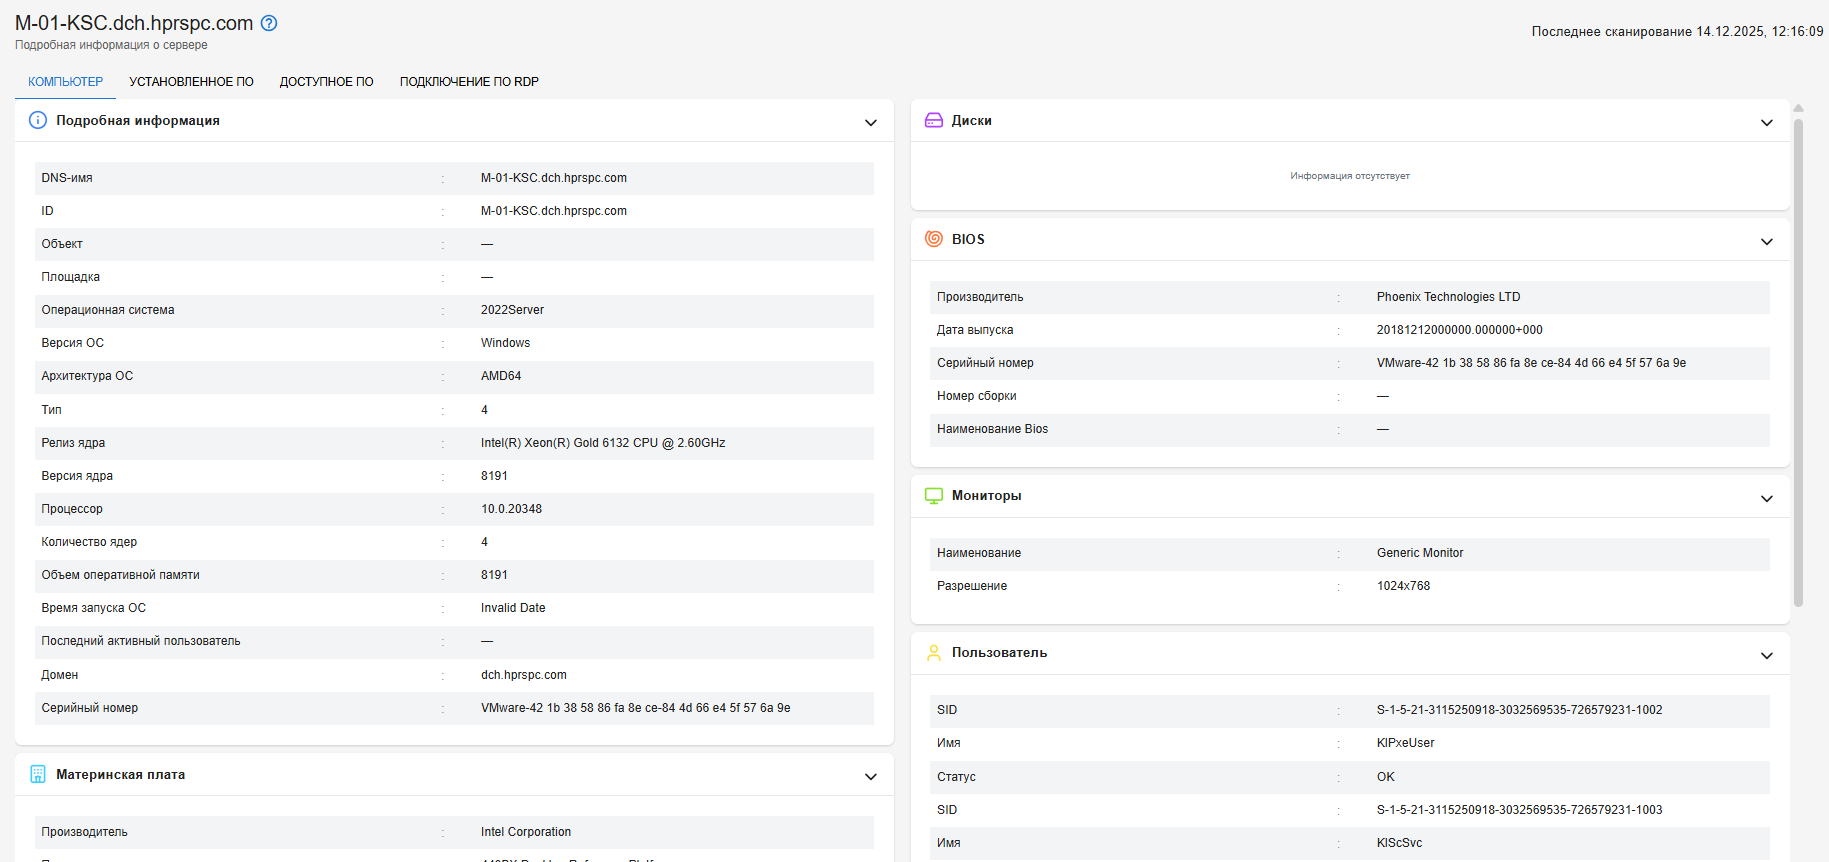Click the Информация отсутствует message in Диски

click(x=1350, y=176)
